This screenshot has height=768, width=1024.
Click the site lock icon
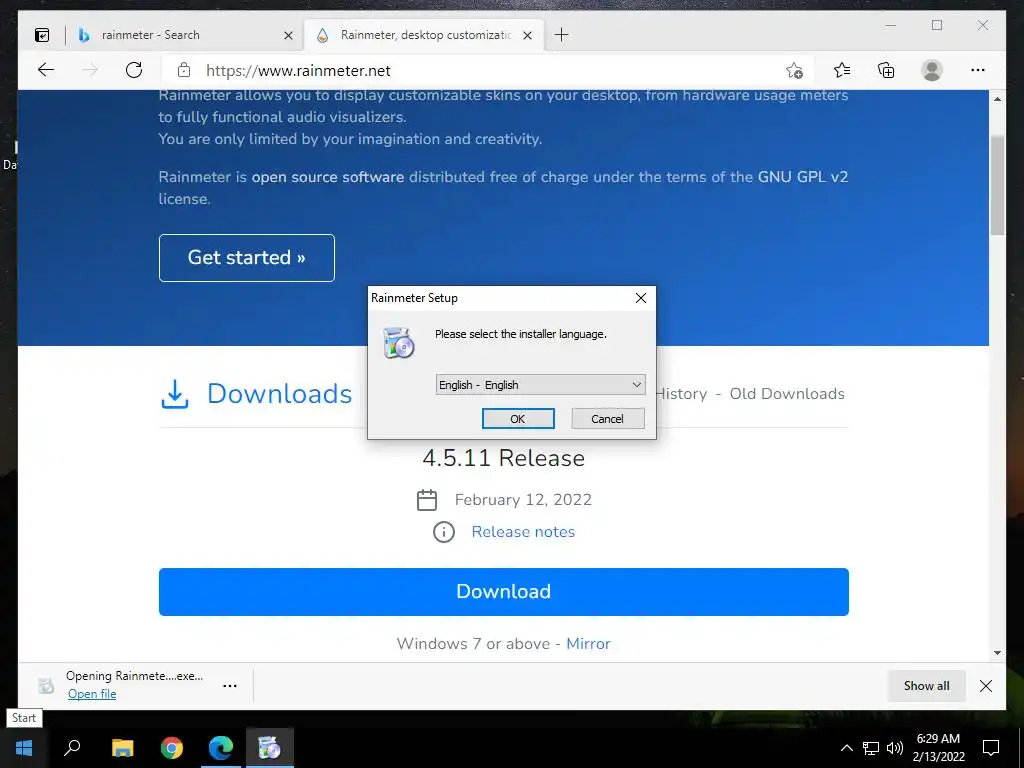pos(184,70)
